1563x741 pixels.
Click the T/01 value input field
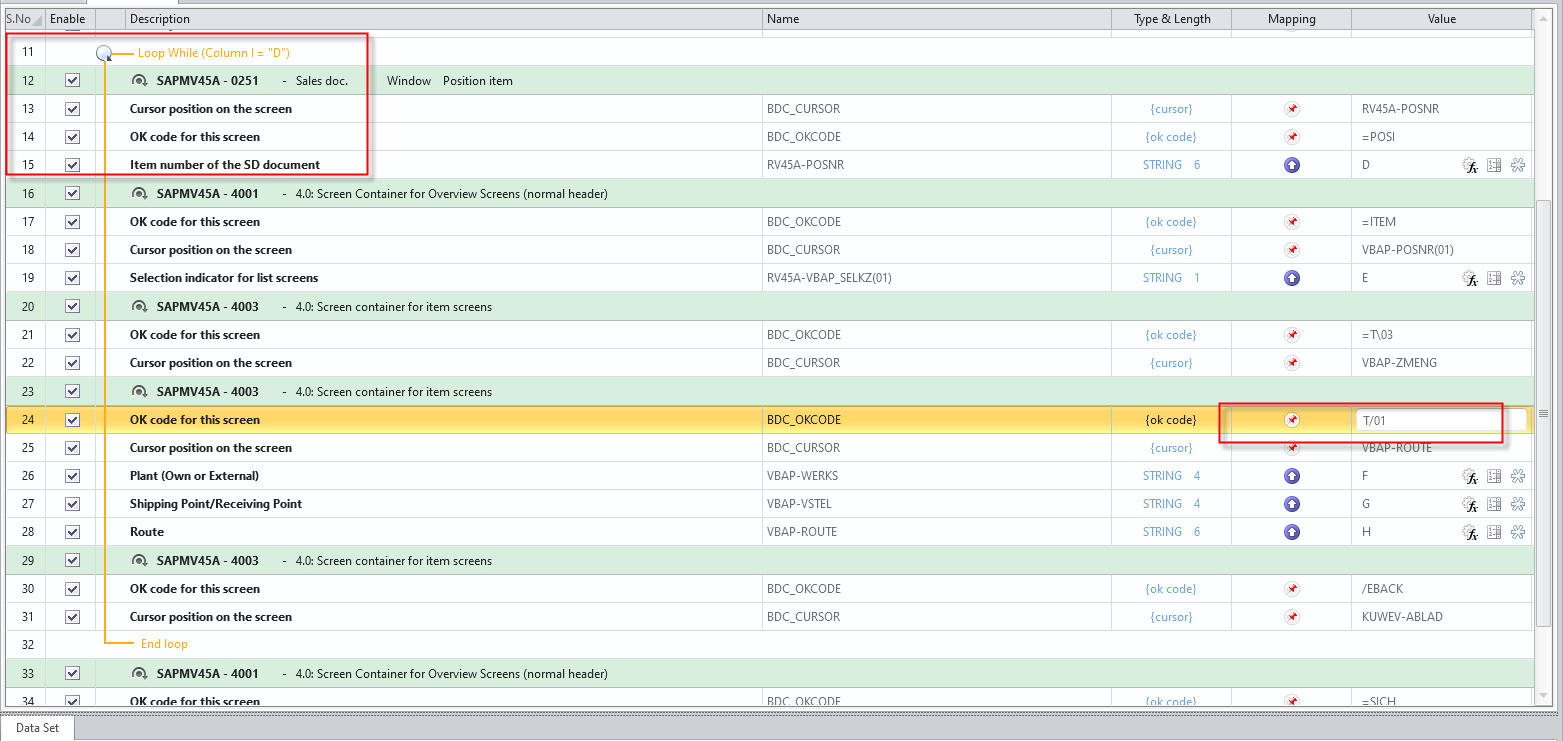coord(1440,421)
